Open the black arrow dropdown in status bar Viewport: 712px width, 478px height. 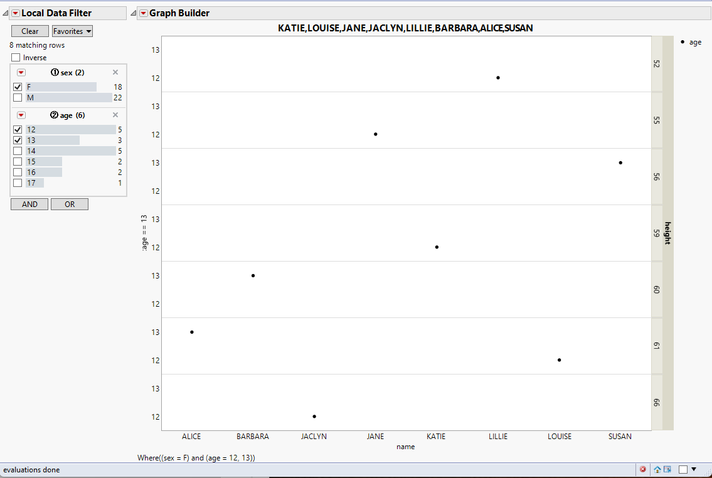[x=693, y=469]
